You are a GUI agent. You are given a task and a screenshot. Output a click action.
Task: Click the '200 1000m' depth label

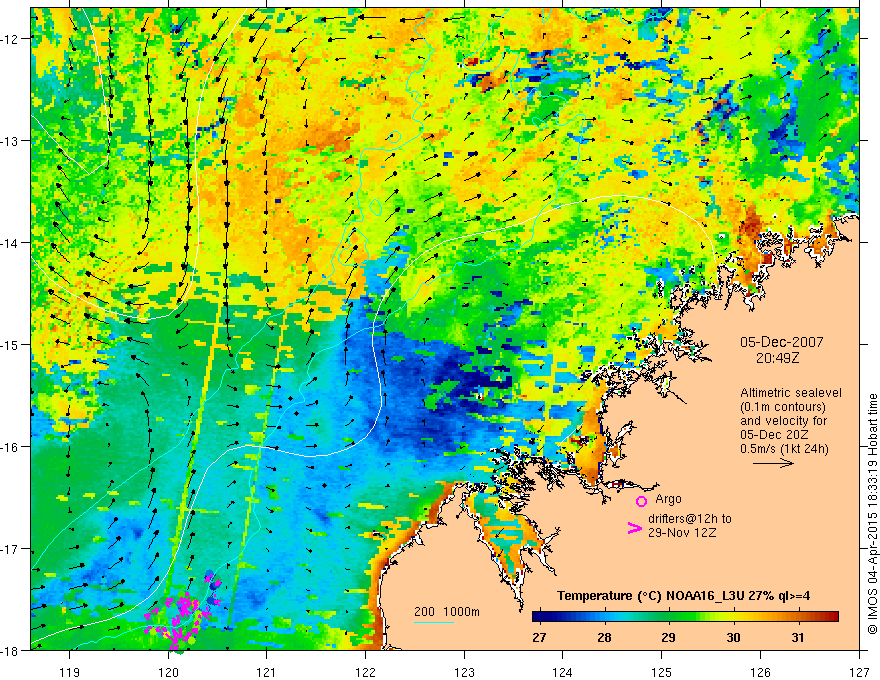447,612
